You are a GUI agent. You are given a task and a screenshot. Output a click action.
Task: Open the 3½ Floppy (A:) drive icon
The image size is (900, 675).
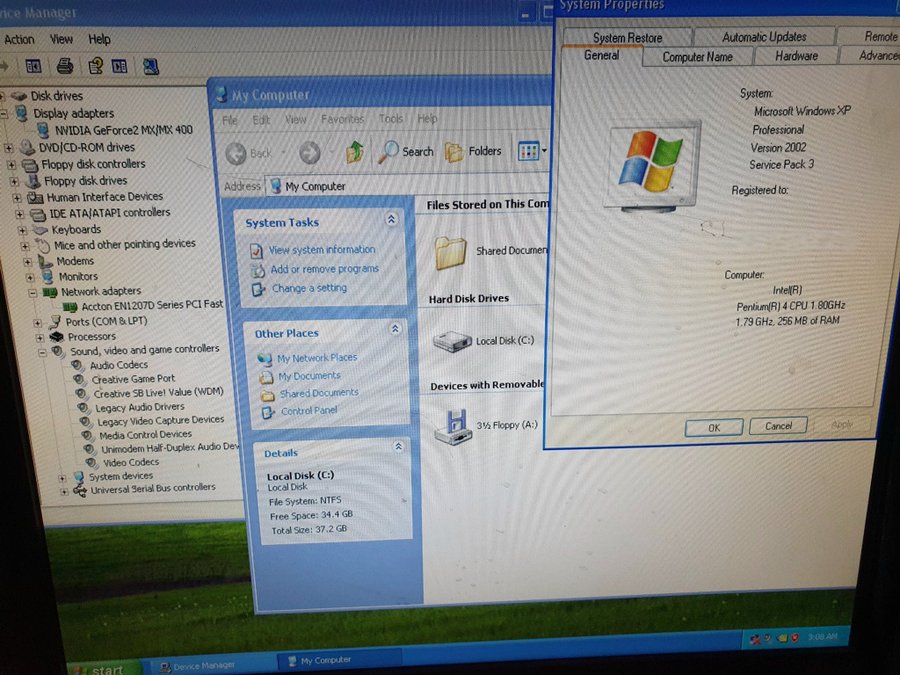452,425
